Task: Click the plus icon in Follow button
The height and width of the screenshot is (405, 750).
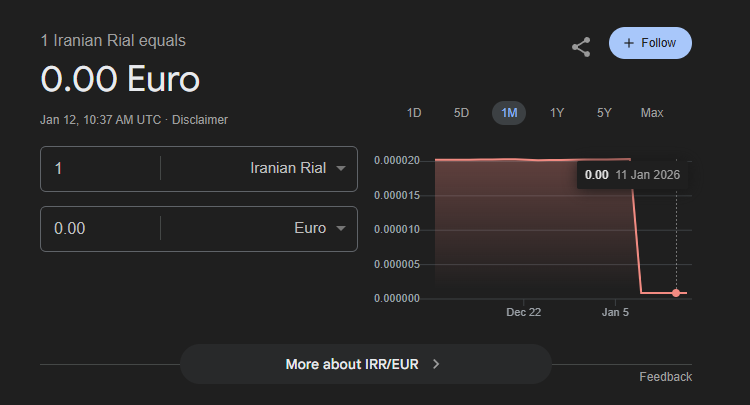Action: click(x=629, y=43)
